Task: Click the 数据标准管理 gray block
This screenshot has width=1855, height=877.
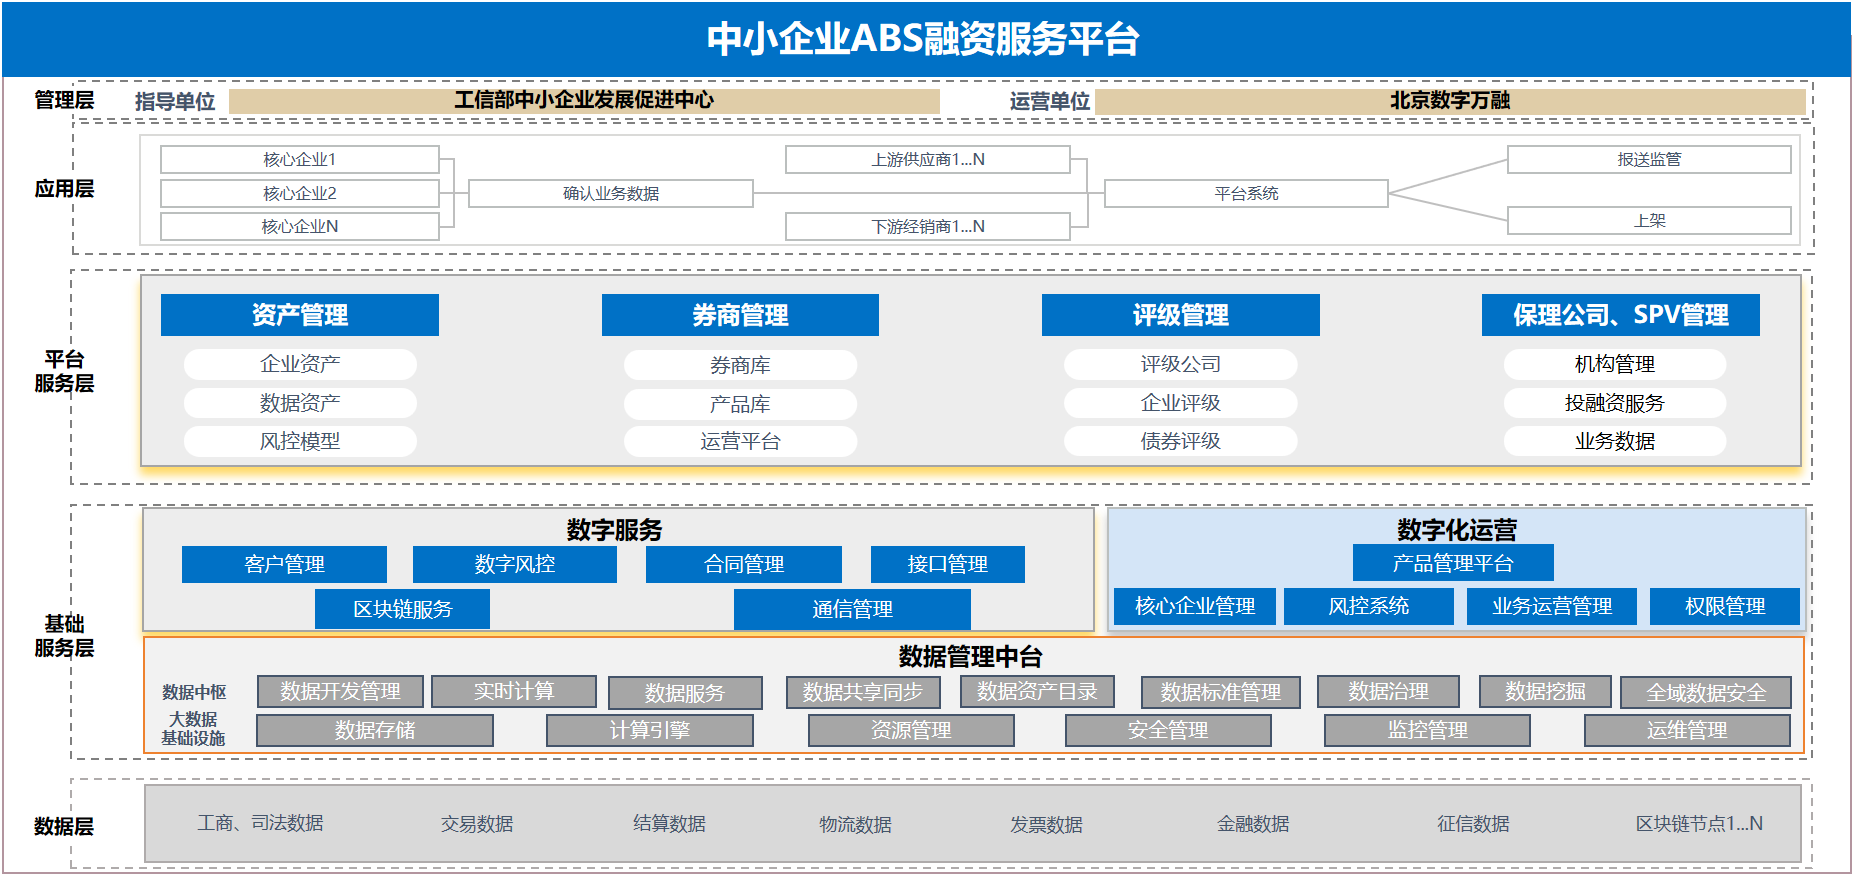Action: point(1221,692)
